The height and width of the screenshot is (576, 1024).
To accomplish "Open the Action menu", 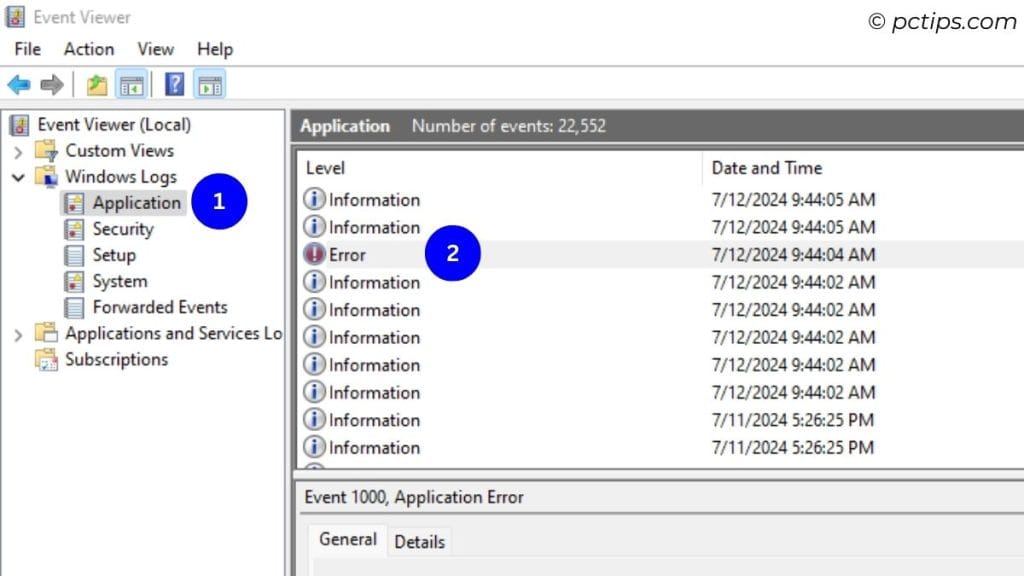I will click(x=88, y=48).
